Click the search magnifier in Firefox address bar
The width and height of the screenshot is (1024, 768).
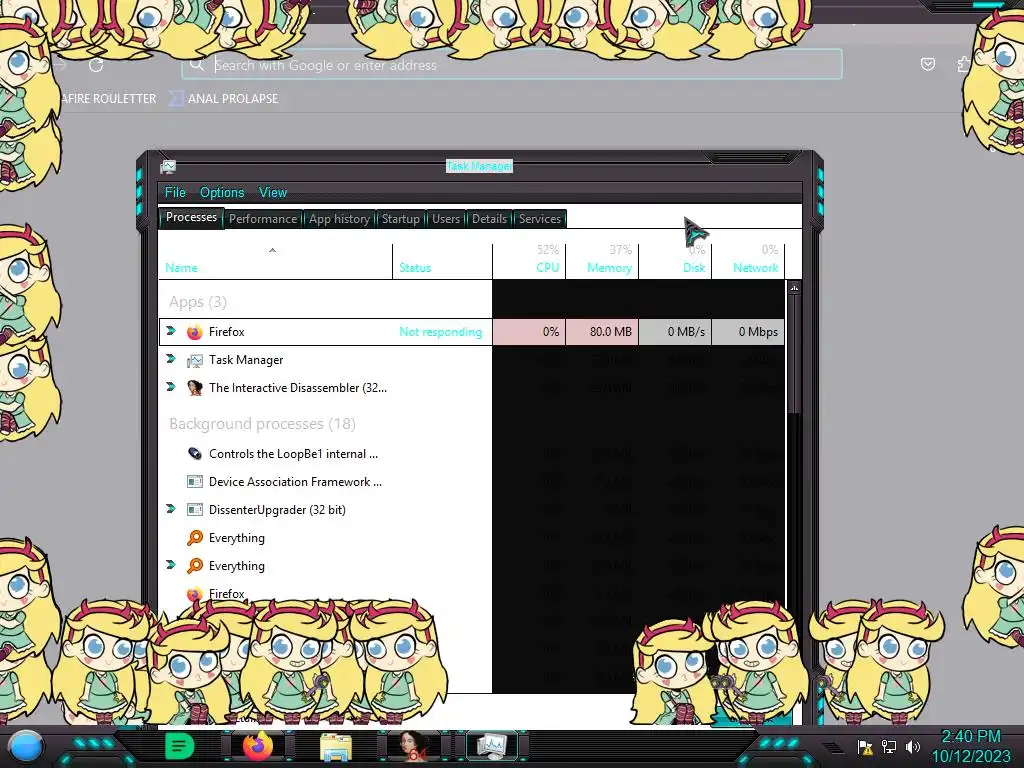[196, 65]
